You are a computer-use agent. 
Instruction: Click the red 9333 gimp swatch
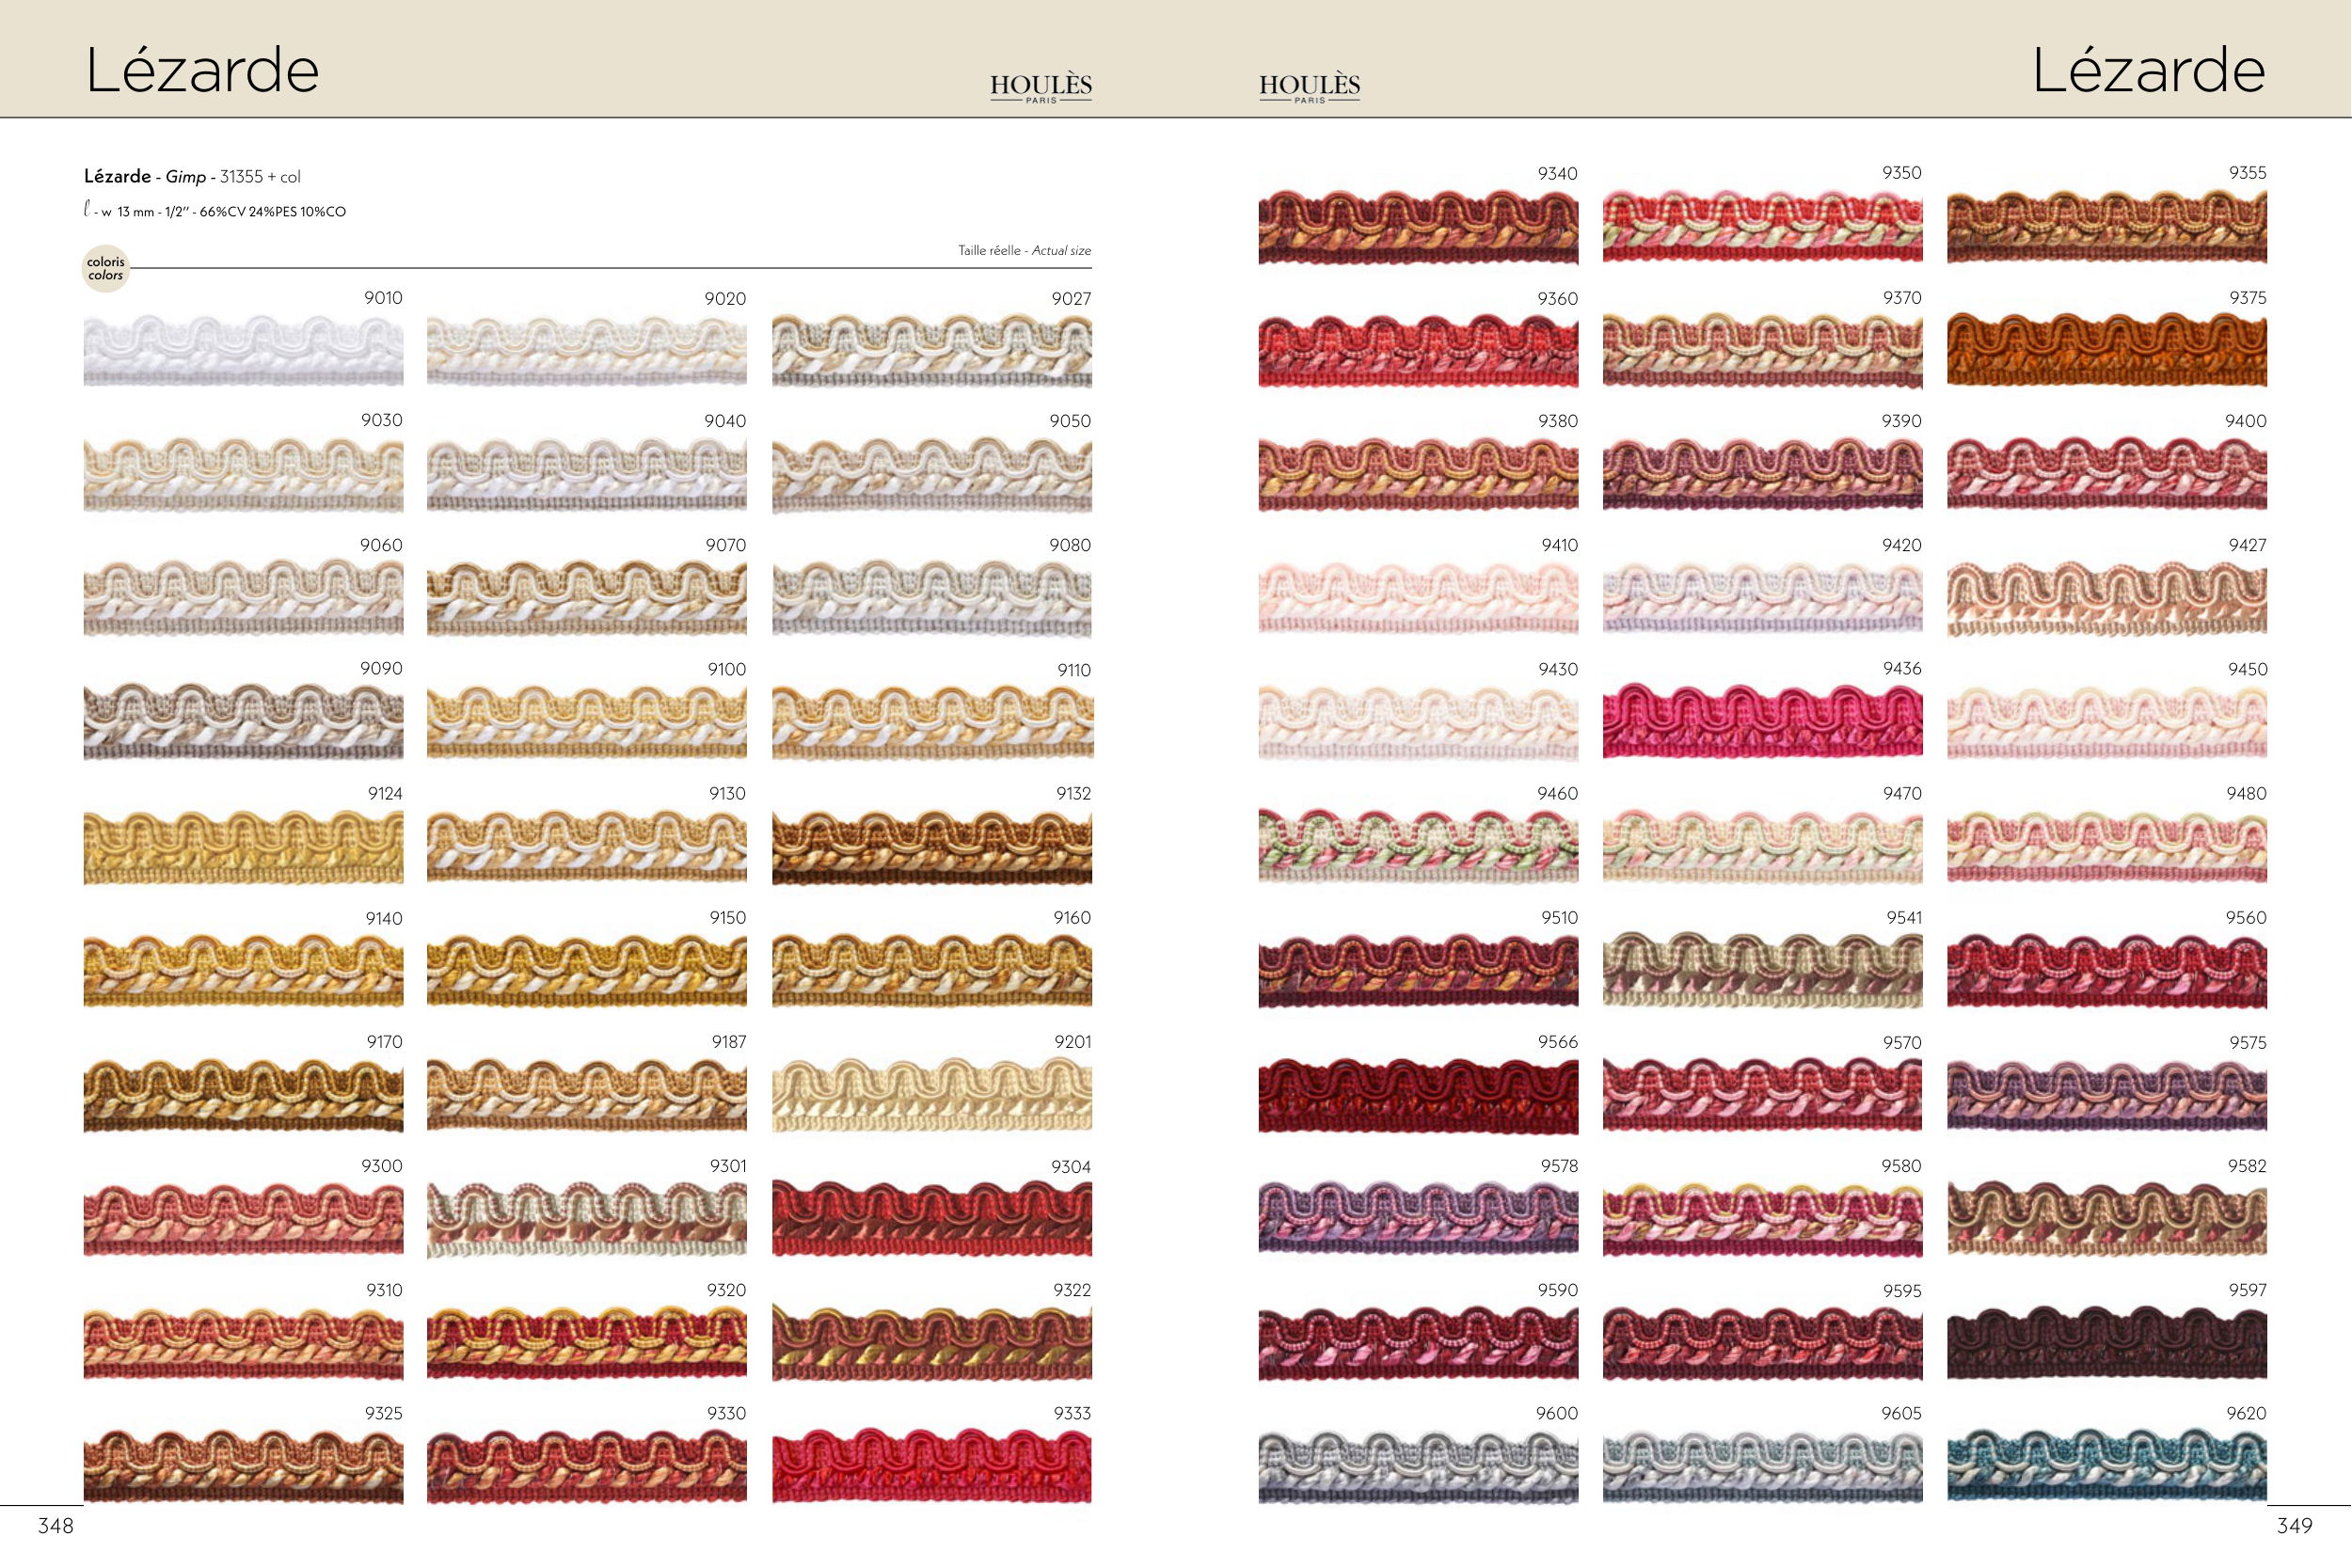[x=931, y=1466]
